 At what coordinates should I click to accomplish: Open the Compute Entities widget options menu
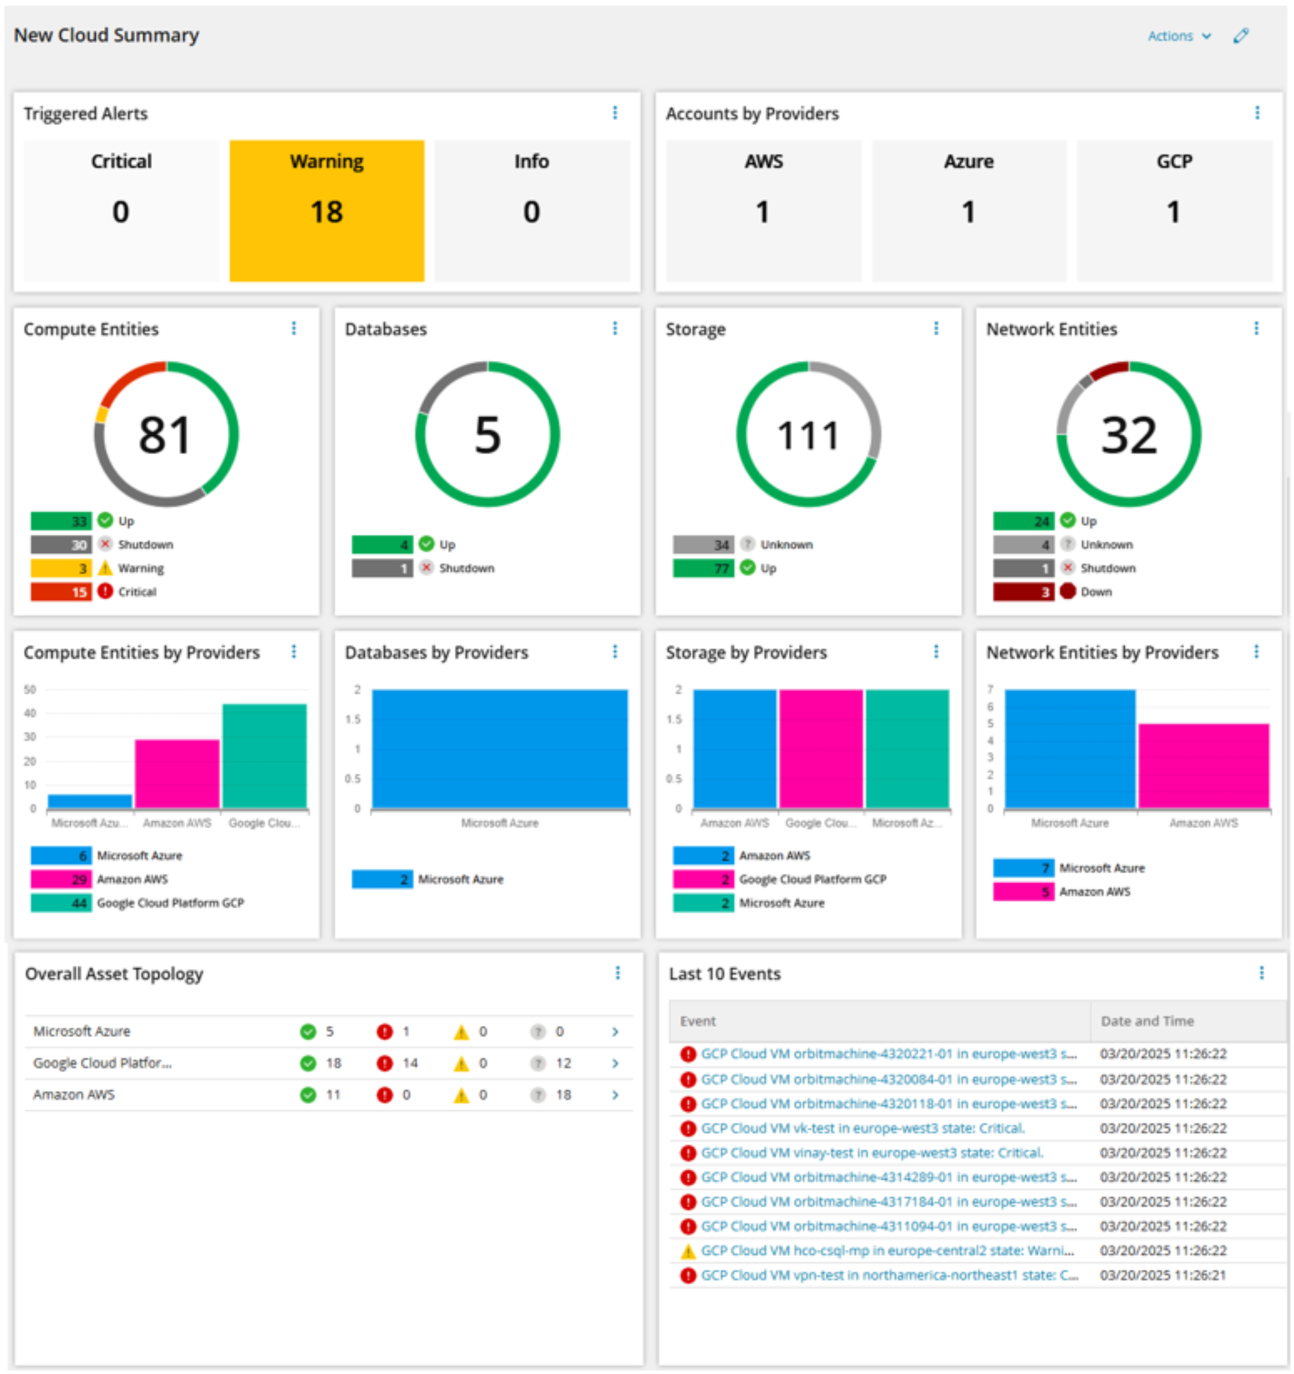(x=294, y=328)
